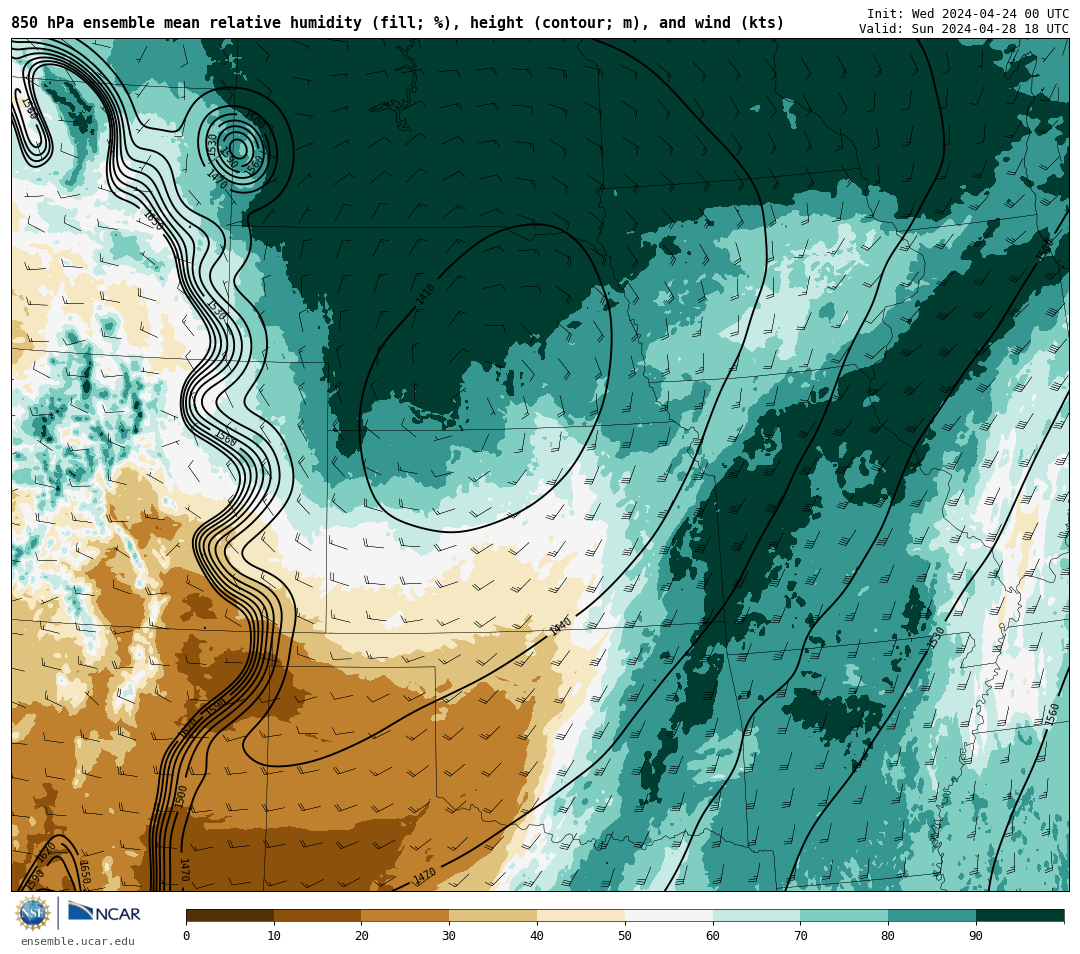Click the colorbar tick label 30

[x=449, y=935]
